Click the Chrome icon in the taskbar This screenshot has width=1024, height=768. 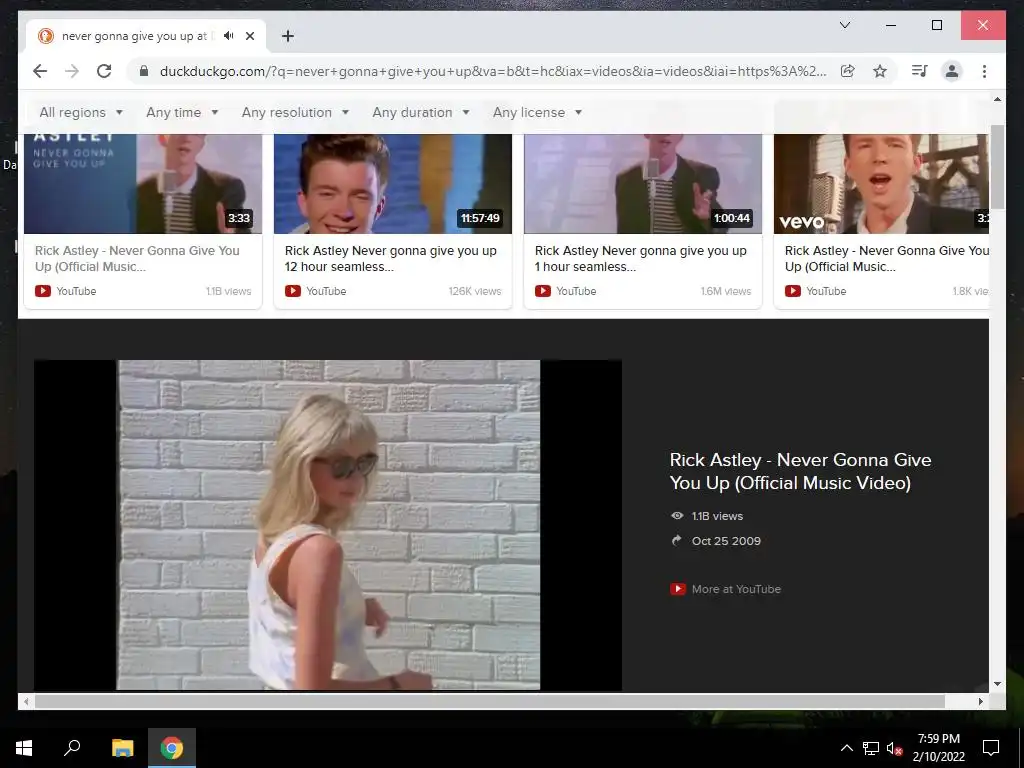point(172,748)
